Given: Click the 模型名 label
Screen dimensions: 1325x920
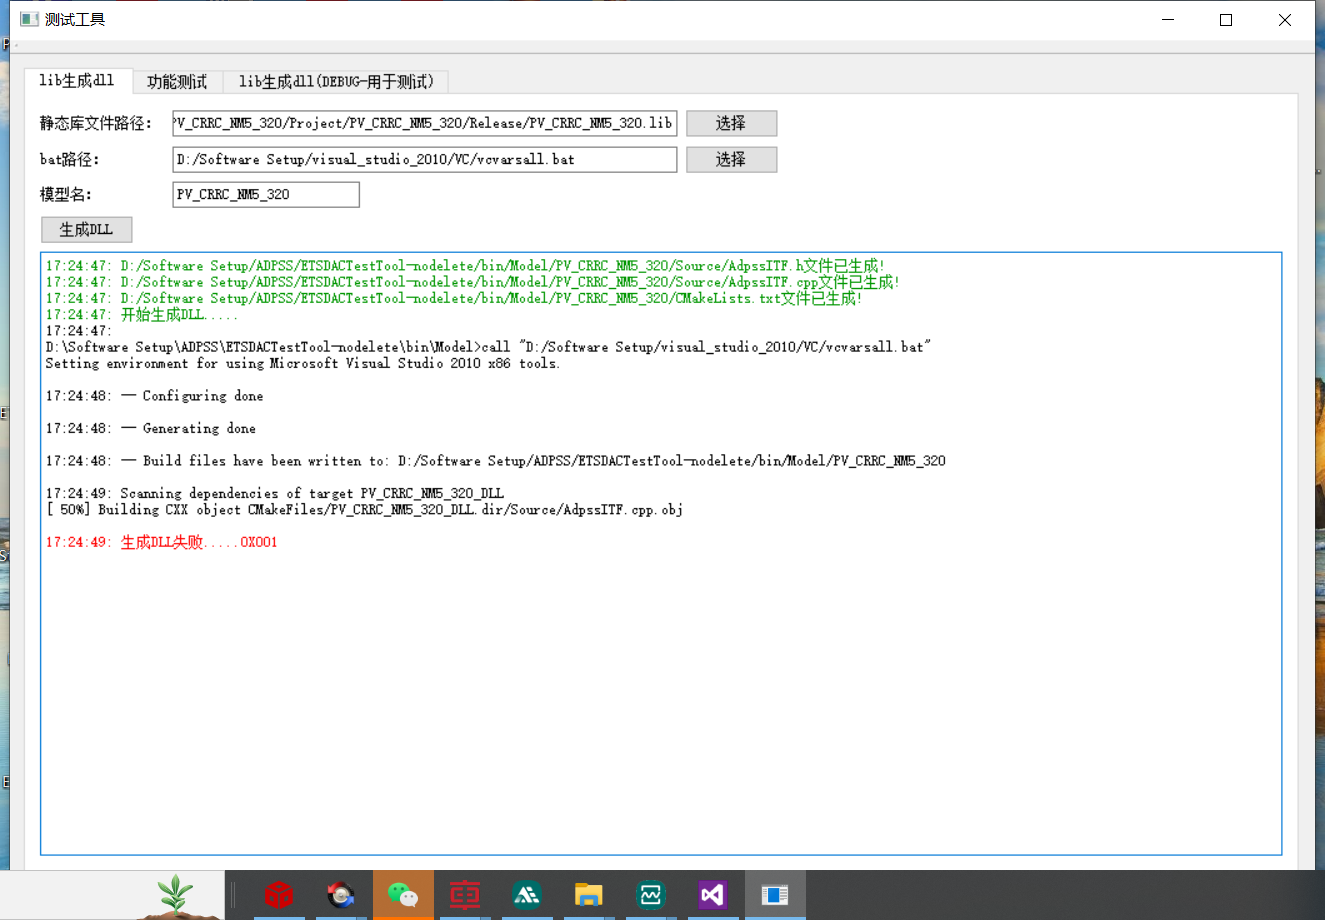Looking at the screenshot, I should tap(66, 194).
